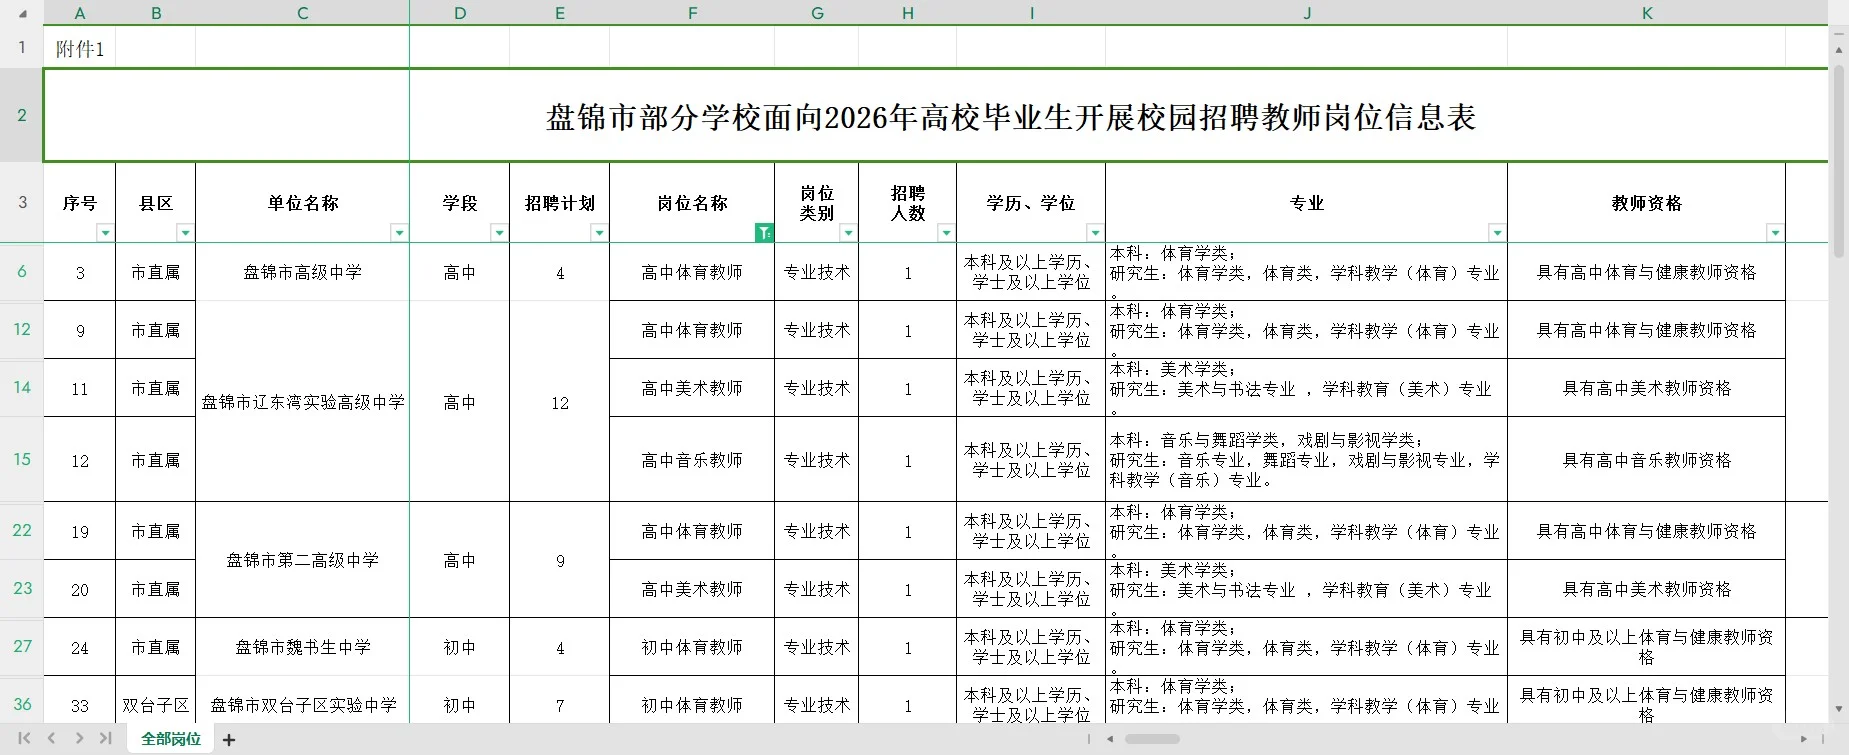Select row 15 header

click(21, 460)
